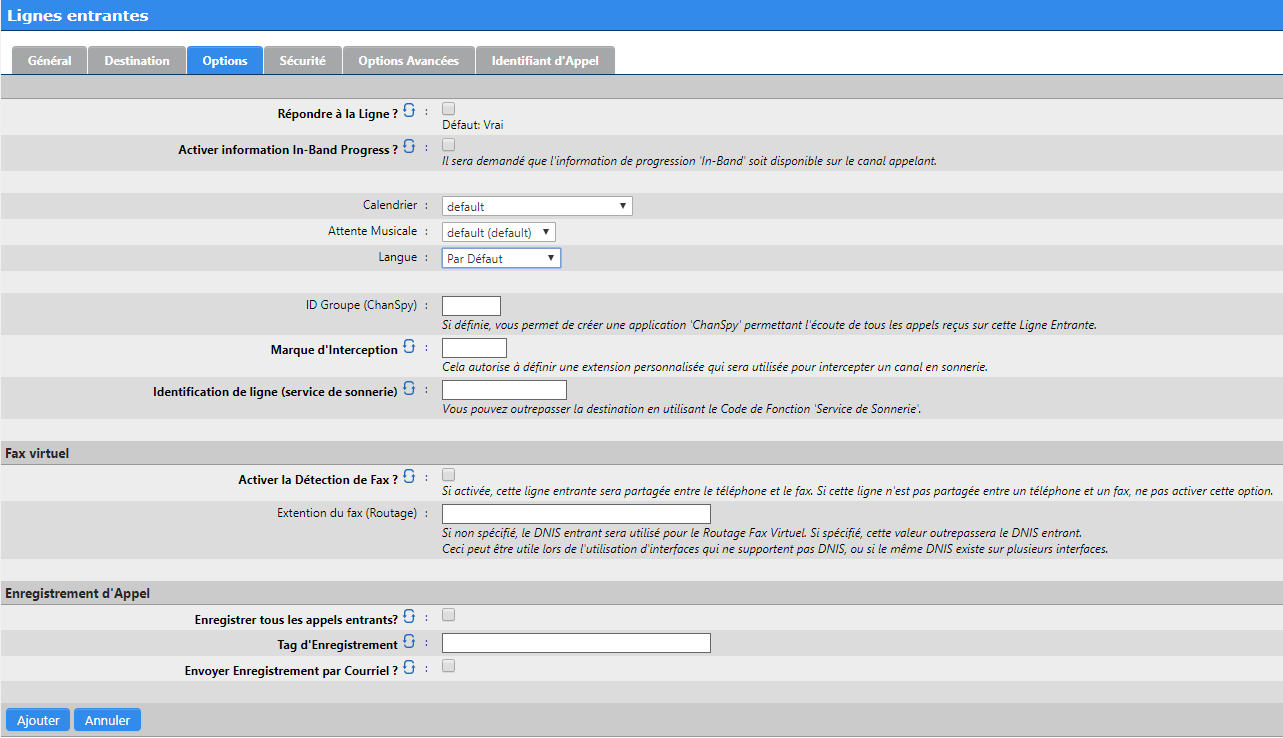
Task: Click the Fax virtuel section header
Action: (x=37, y=453)
